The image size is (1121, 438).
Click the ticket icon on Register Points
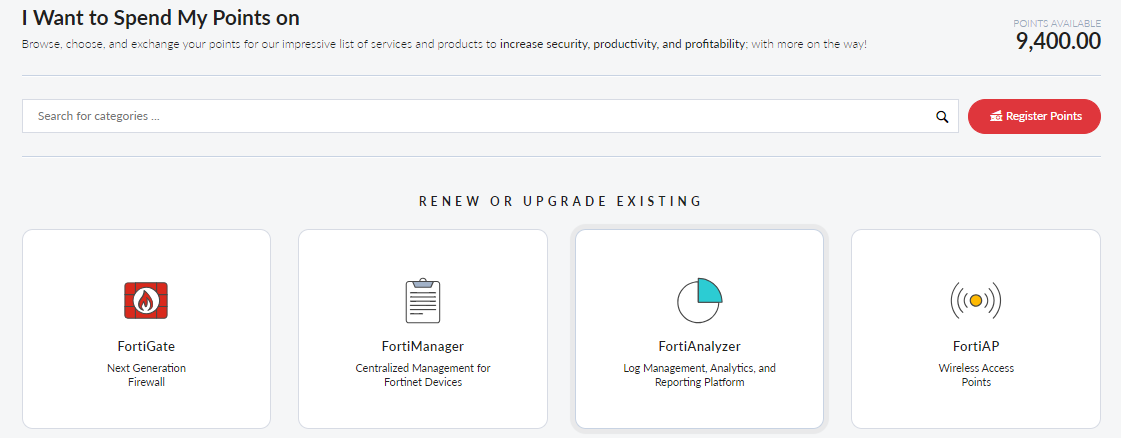pyautogui.click(x=996, y=116)
